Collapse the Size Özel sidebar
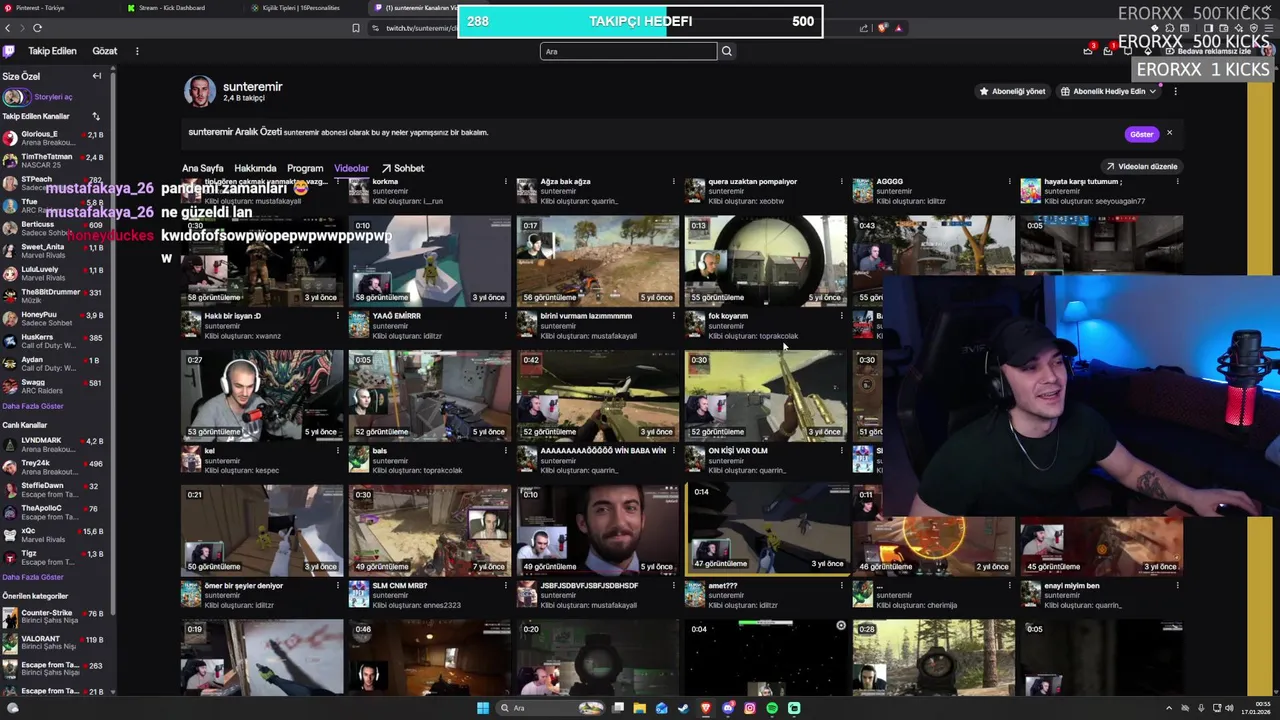 (97, 76)
